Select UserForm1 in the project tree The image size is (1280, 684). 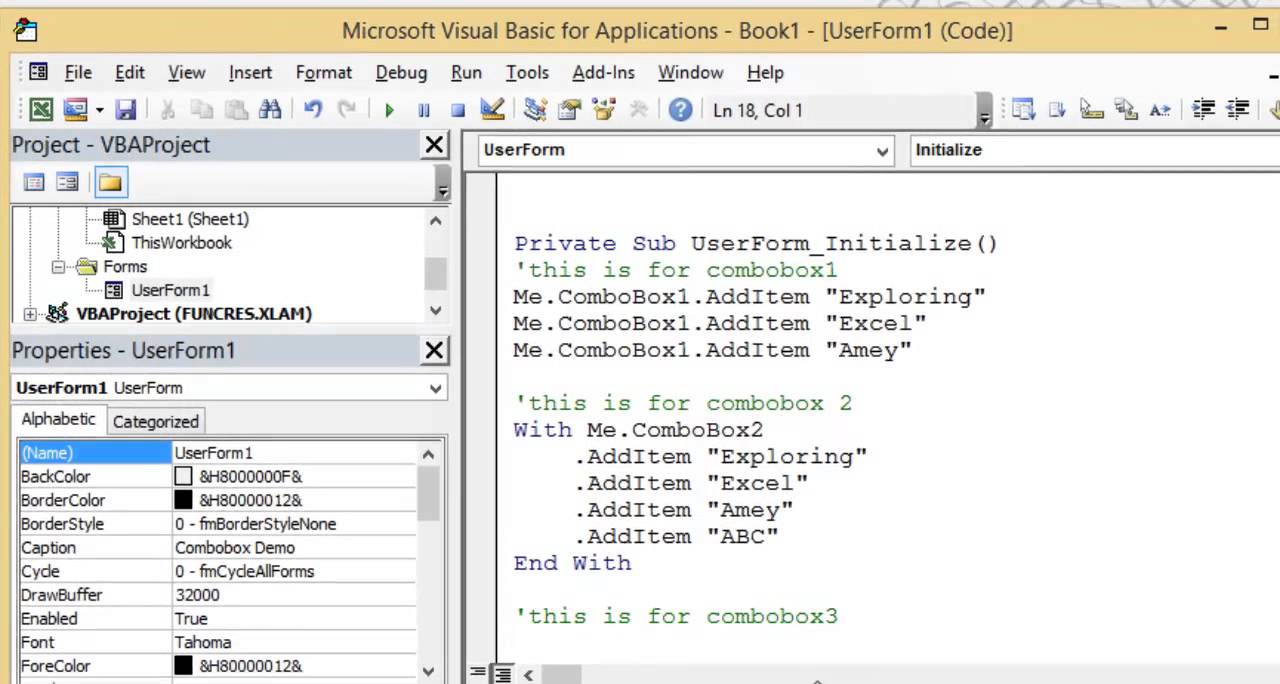(x=170, y=290)
